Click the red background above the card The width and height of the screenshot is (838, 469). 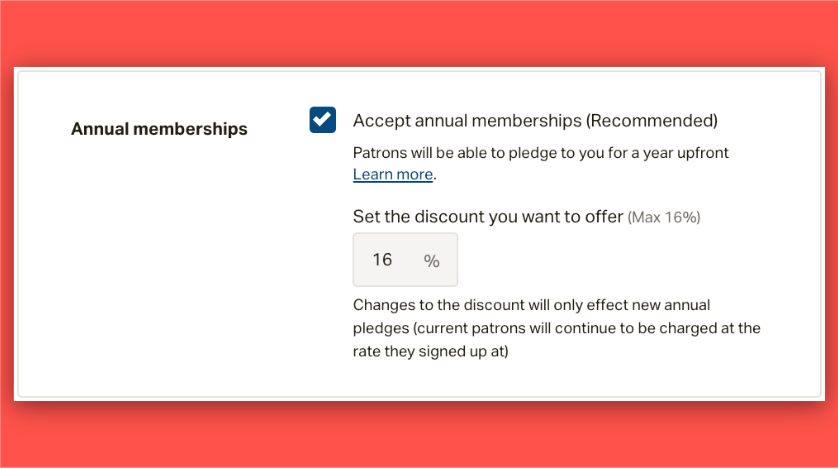(419, 32)
